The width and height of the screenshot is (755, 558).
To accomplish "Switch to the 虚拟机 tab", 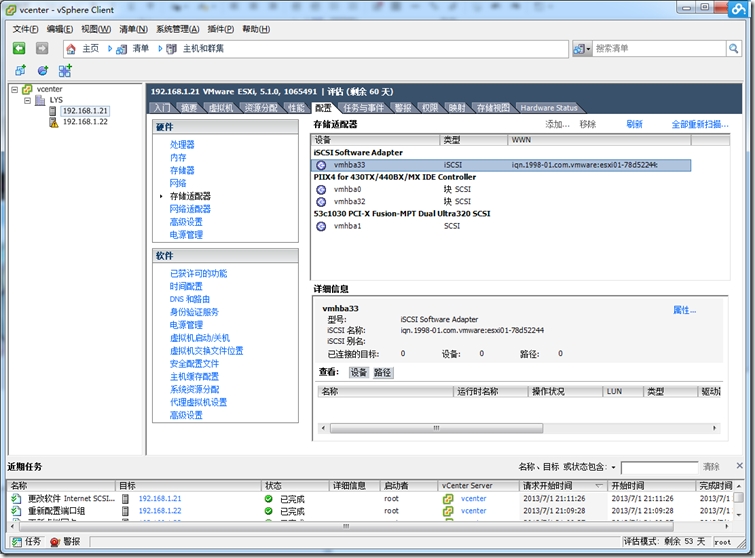I will point(221,108).
